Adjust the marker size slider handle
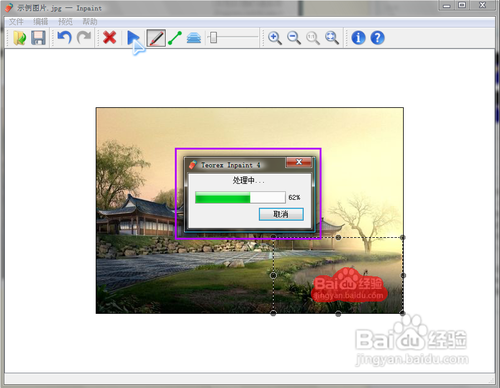 213,37
